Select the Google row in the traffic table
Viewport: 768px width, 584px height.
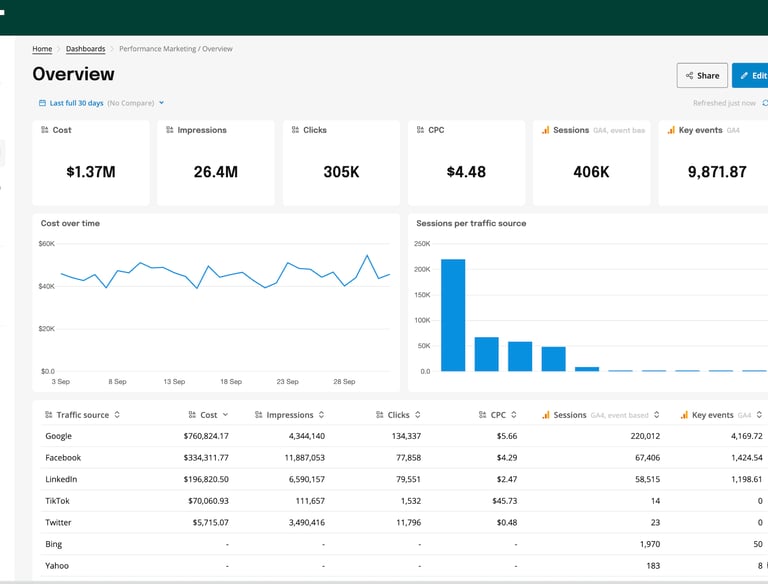[59, 436]
